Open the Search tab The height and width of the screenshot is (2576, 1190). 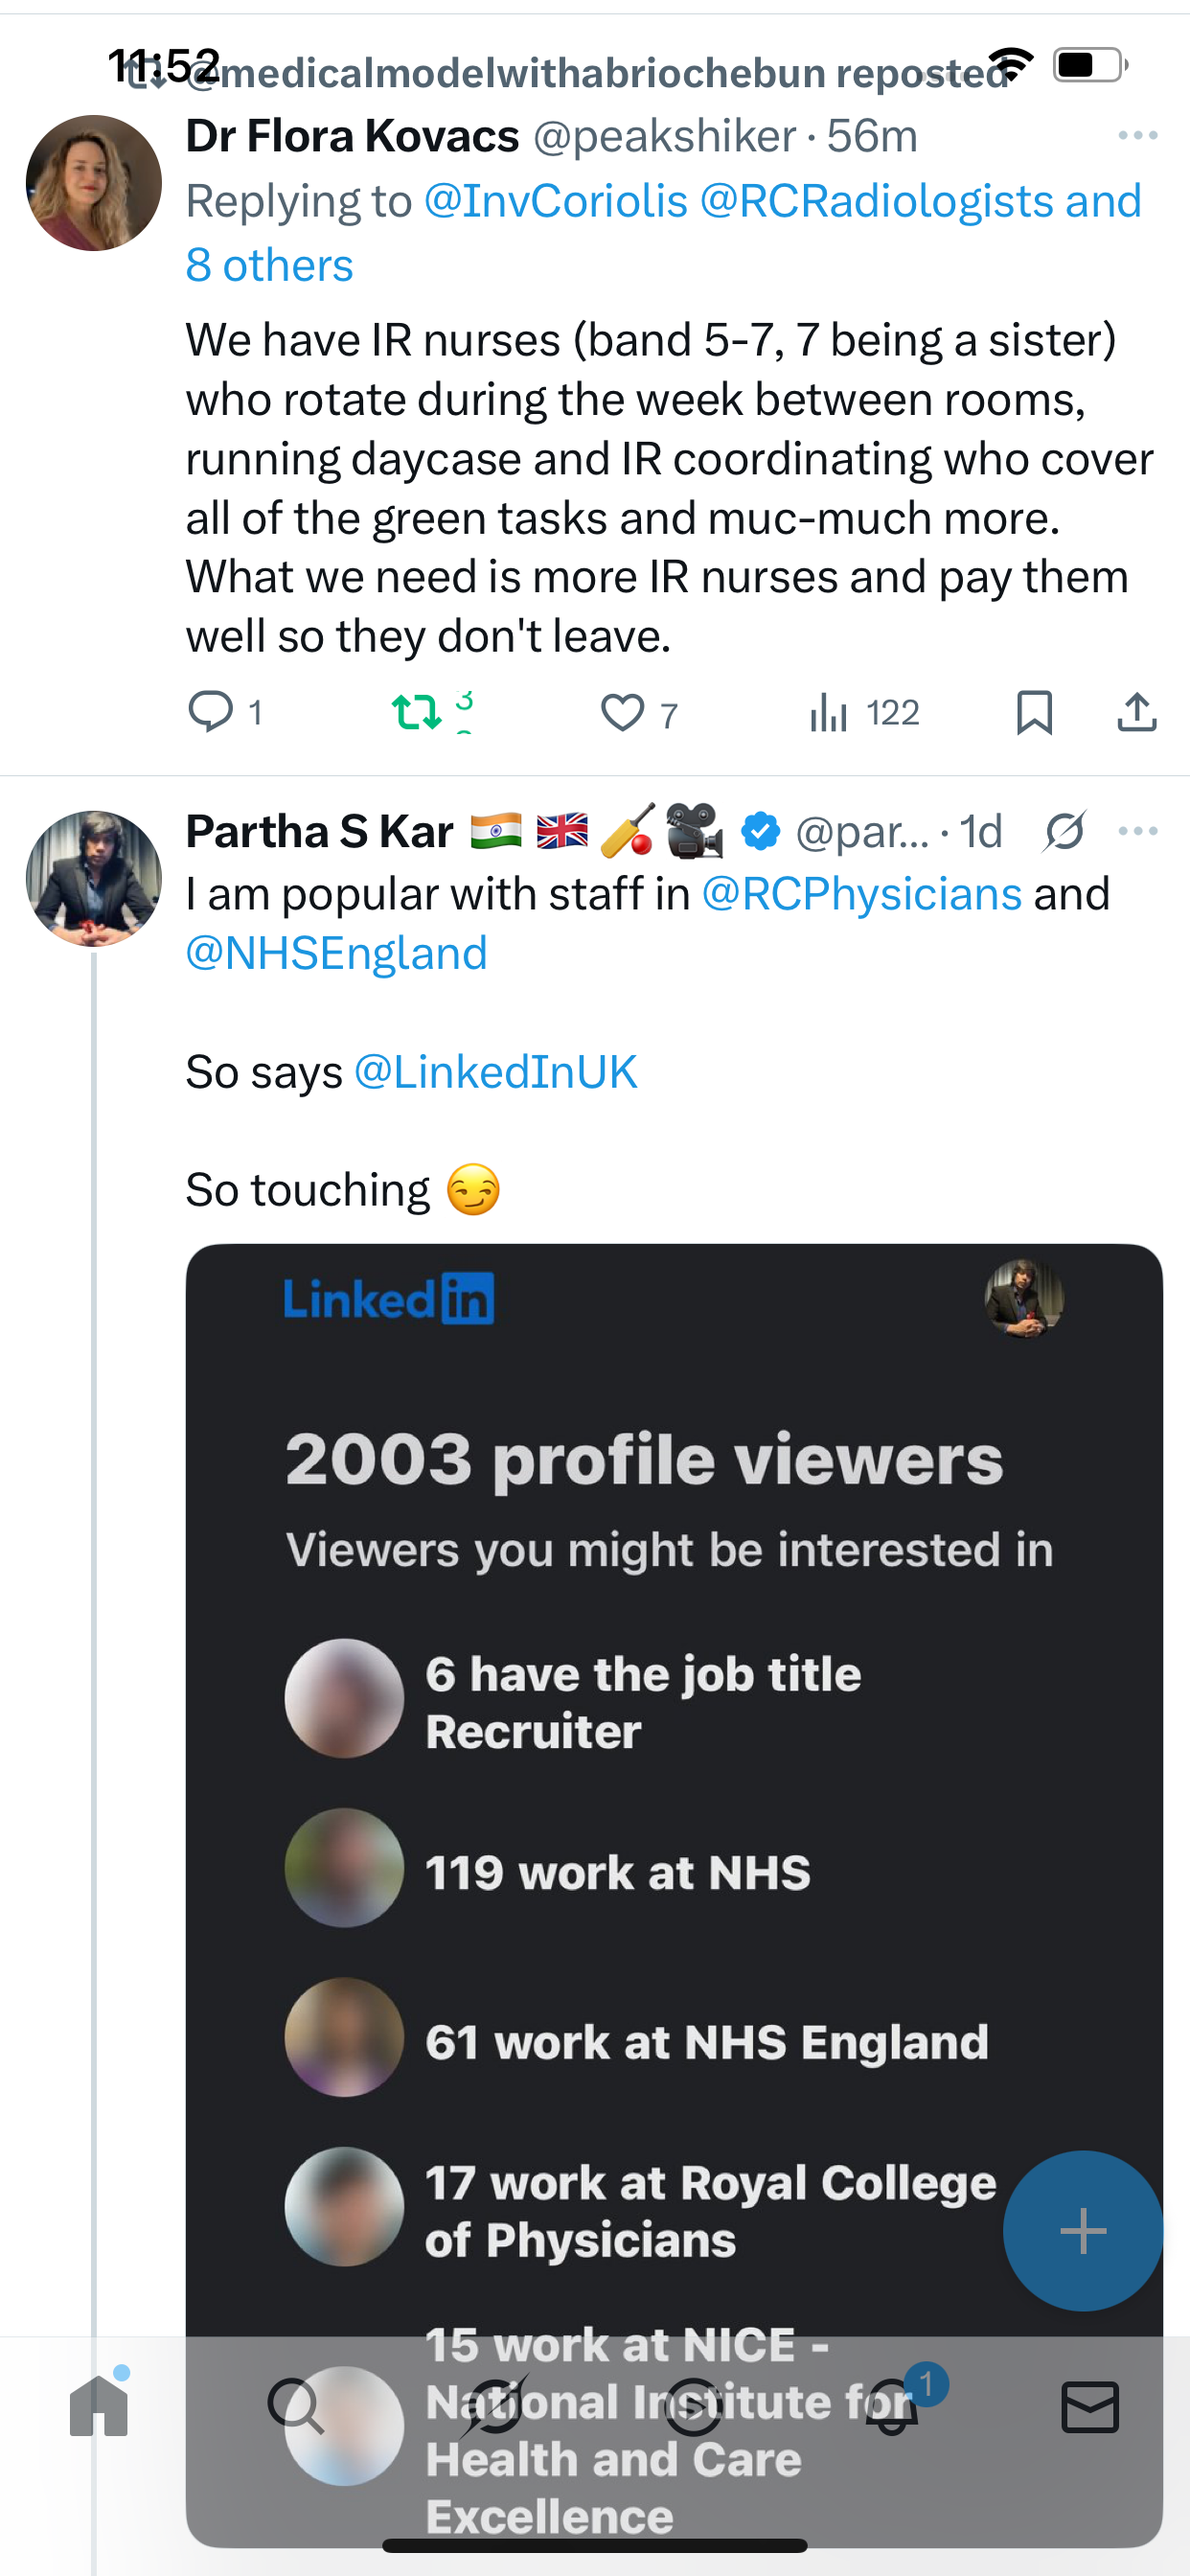point(296,2406)
